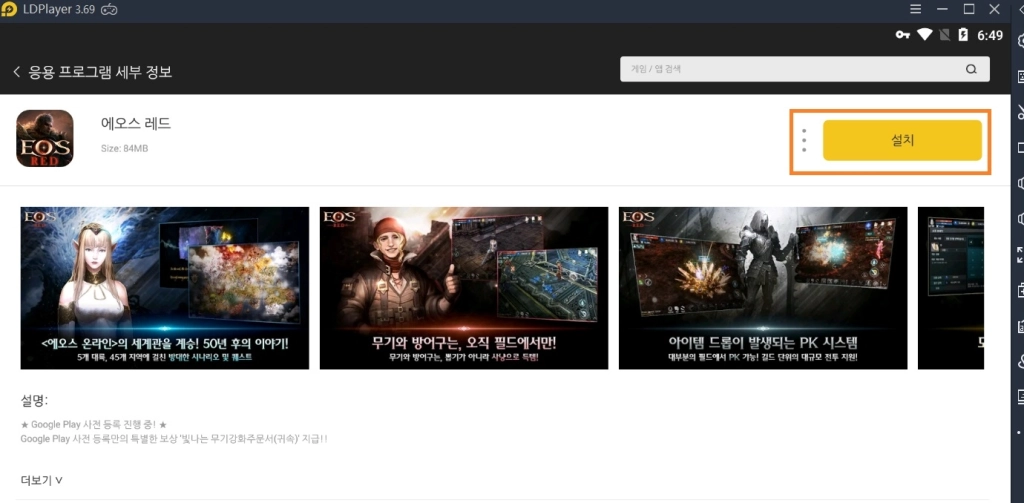This screenshot has width=1024, height=503.
Task: Click the LDPlayer 3.69 title text
Action: click(59, 10)
